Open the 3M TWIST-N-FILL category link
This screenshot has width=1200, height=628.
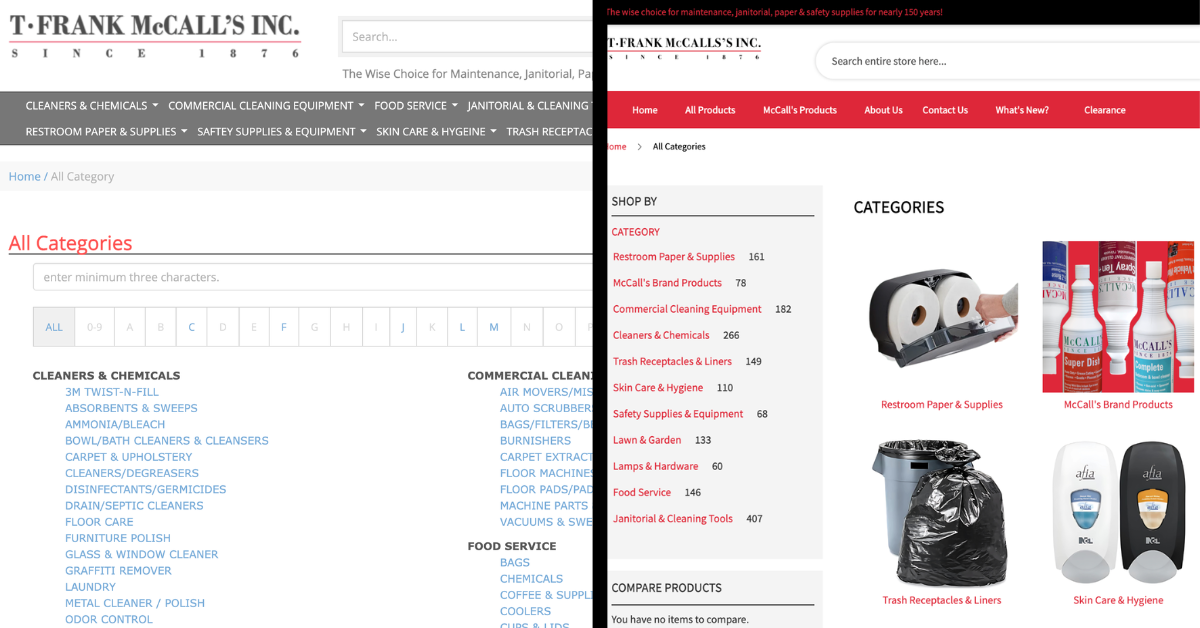click(x=112, y=392)
